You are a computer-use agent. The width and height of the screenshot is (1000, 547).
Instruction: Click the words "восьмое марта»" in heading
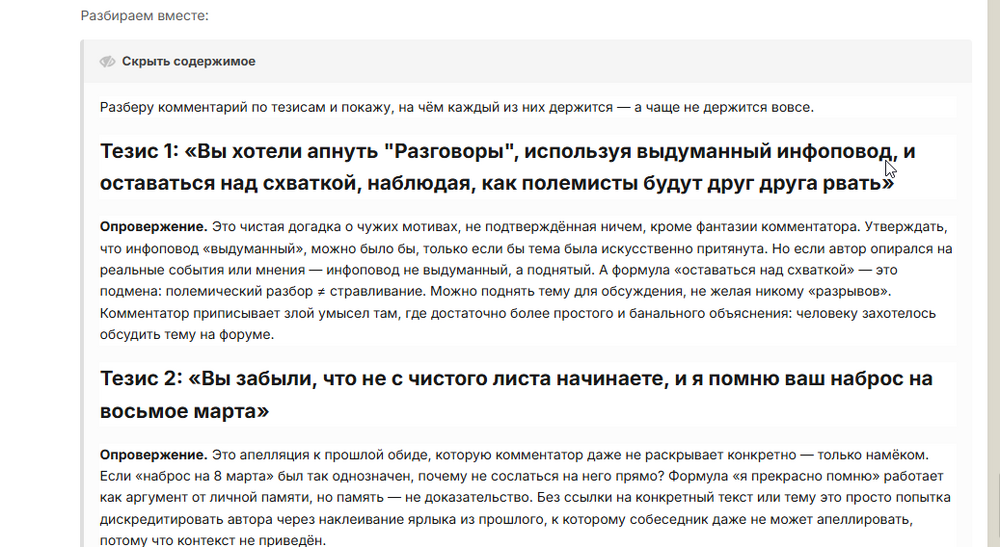[x=184, y=411]
